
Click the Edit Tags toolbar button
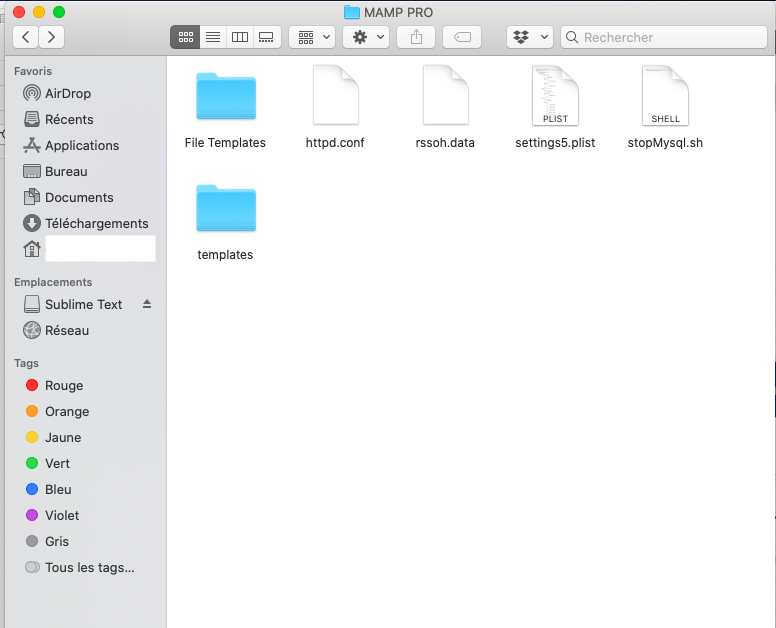(x=462, y=37)
